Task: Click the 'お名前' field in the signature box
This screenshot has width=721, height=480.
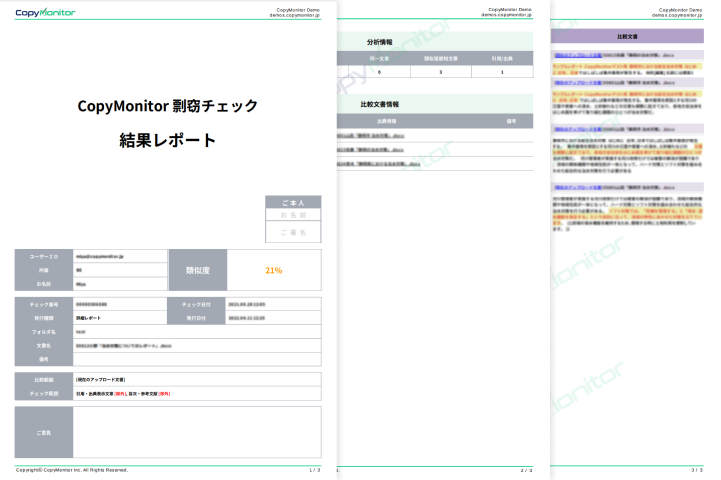Action: point(293,215)
